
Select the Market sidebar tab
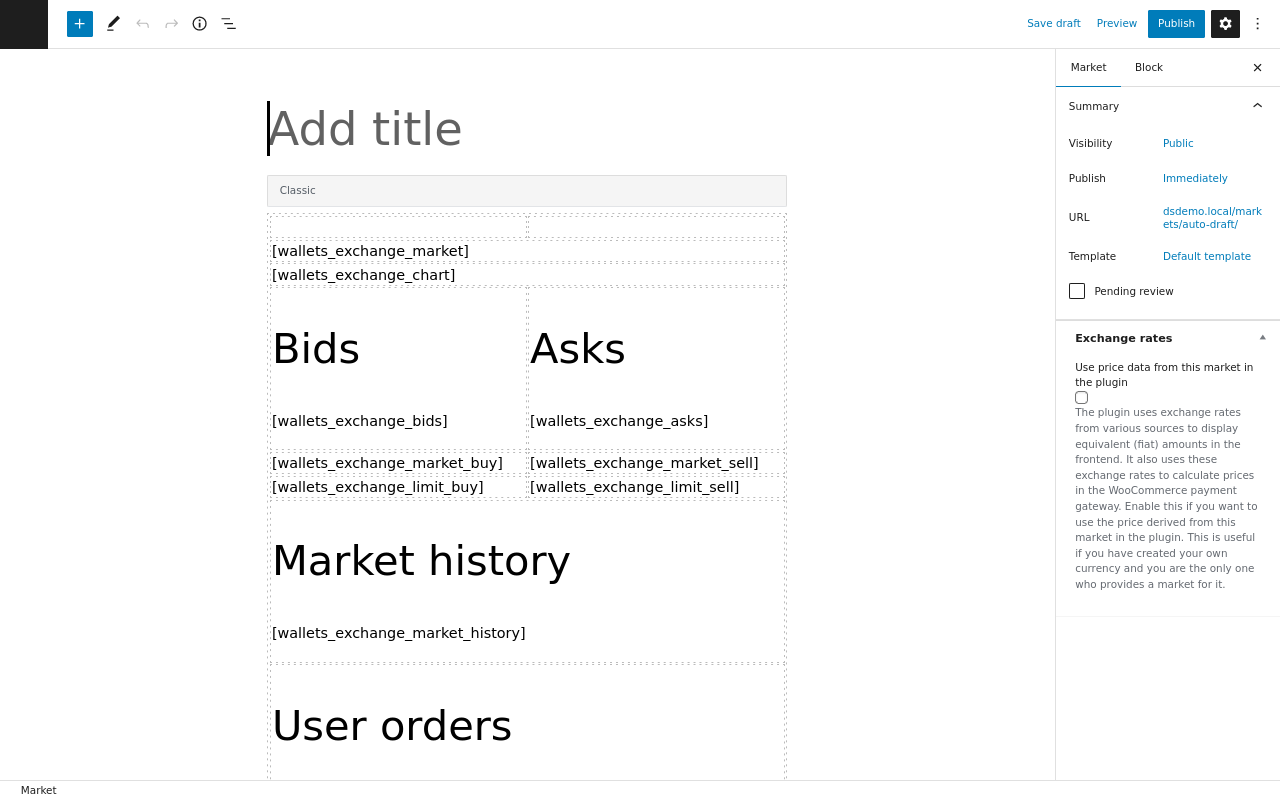1088,68
